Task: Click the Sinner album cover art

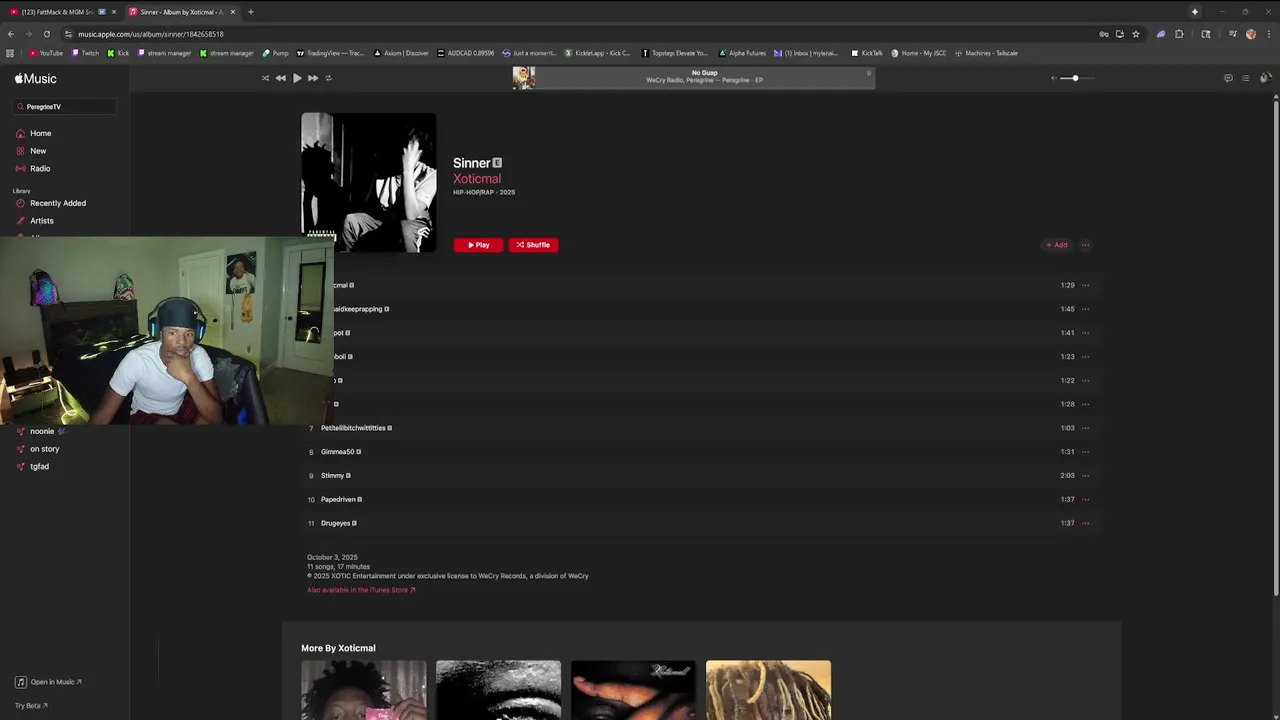Action: click(x=369, y=182)
